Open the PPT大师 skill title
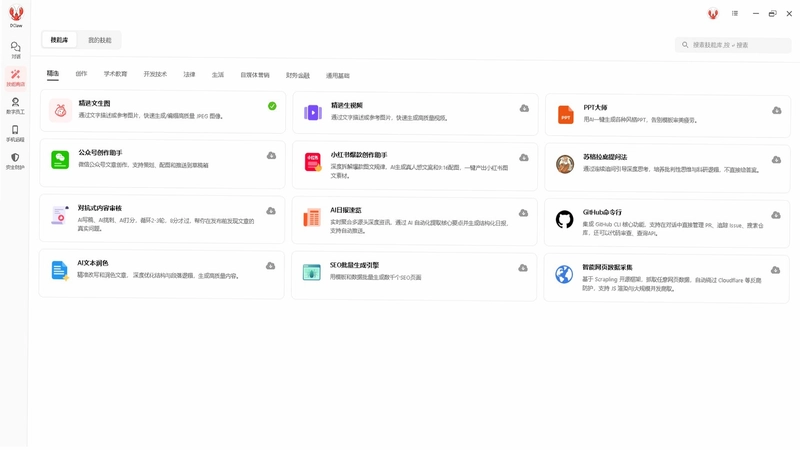 [595, 108]
